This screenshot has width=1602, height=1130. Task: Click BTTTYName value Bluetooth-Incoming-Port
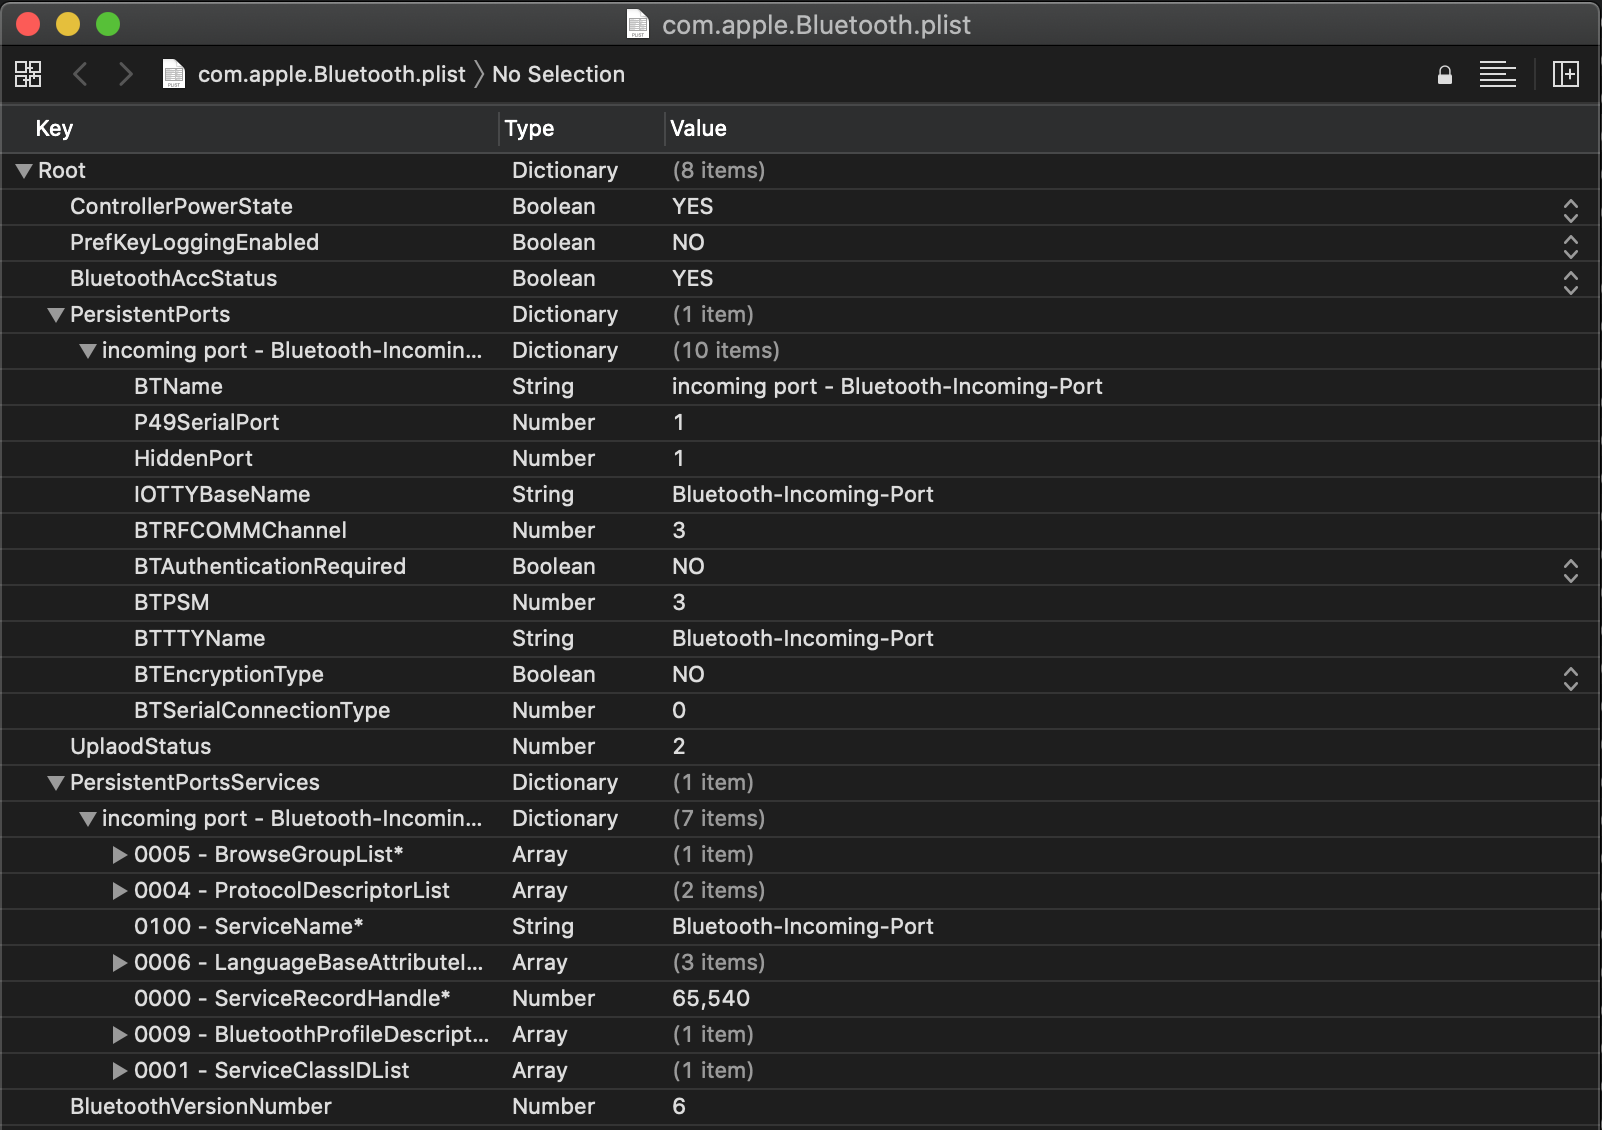click(803, 638)
